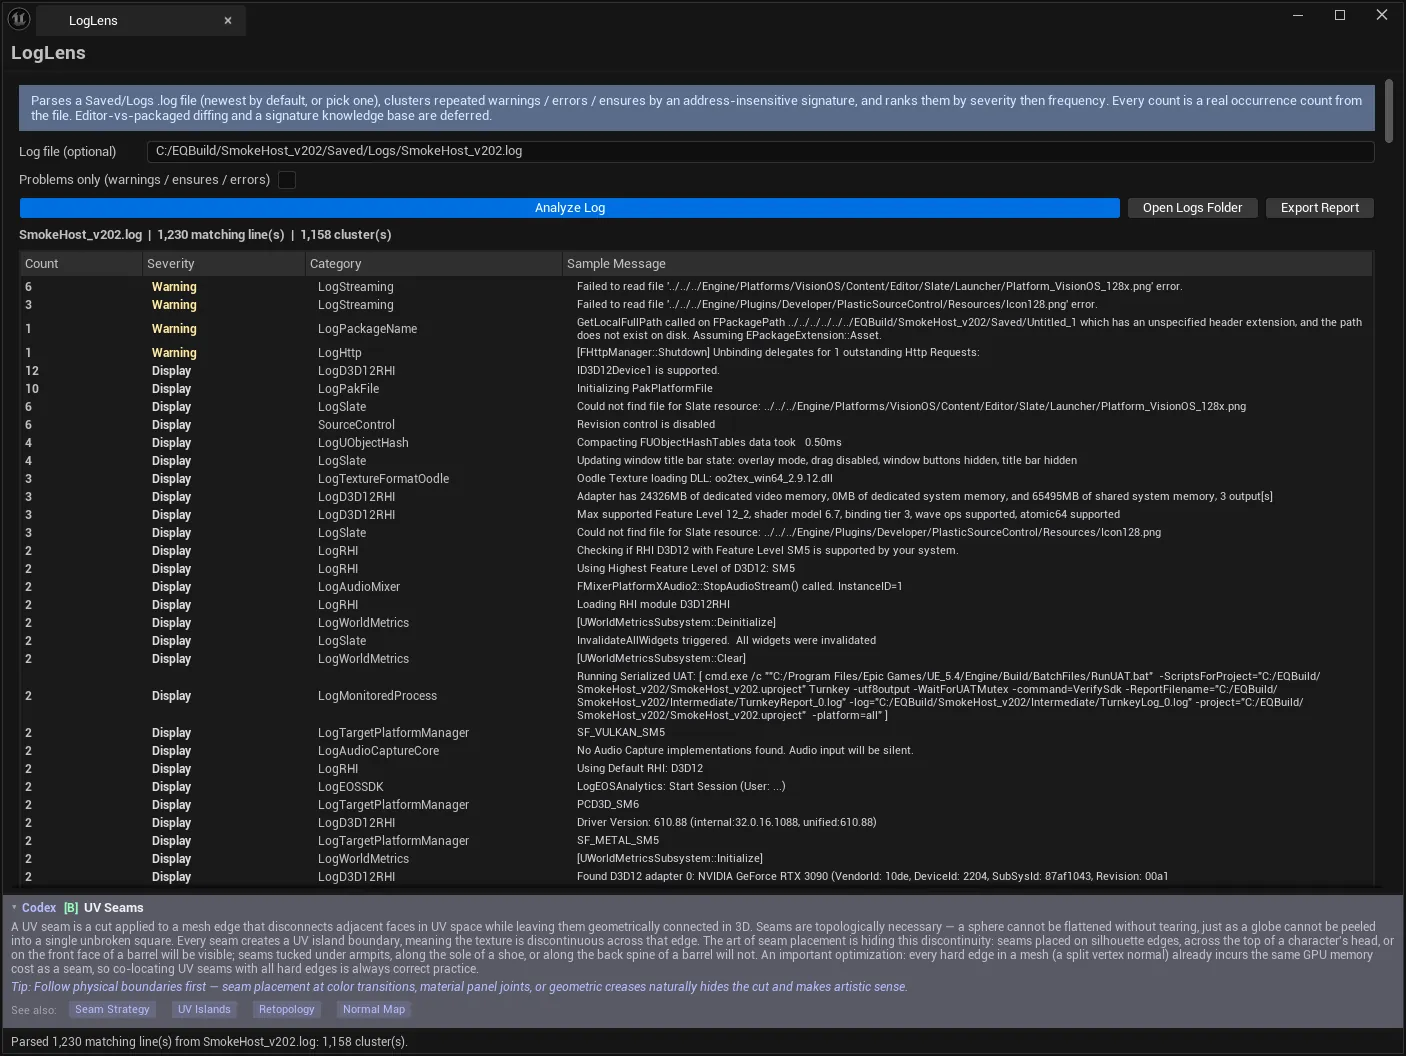The width and height of the screenshot is (1406, 1056).
Task: Open Logs Folder button
Action: pyautogui.click(x=1192, y=208)
